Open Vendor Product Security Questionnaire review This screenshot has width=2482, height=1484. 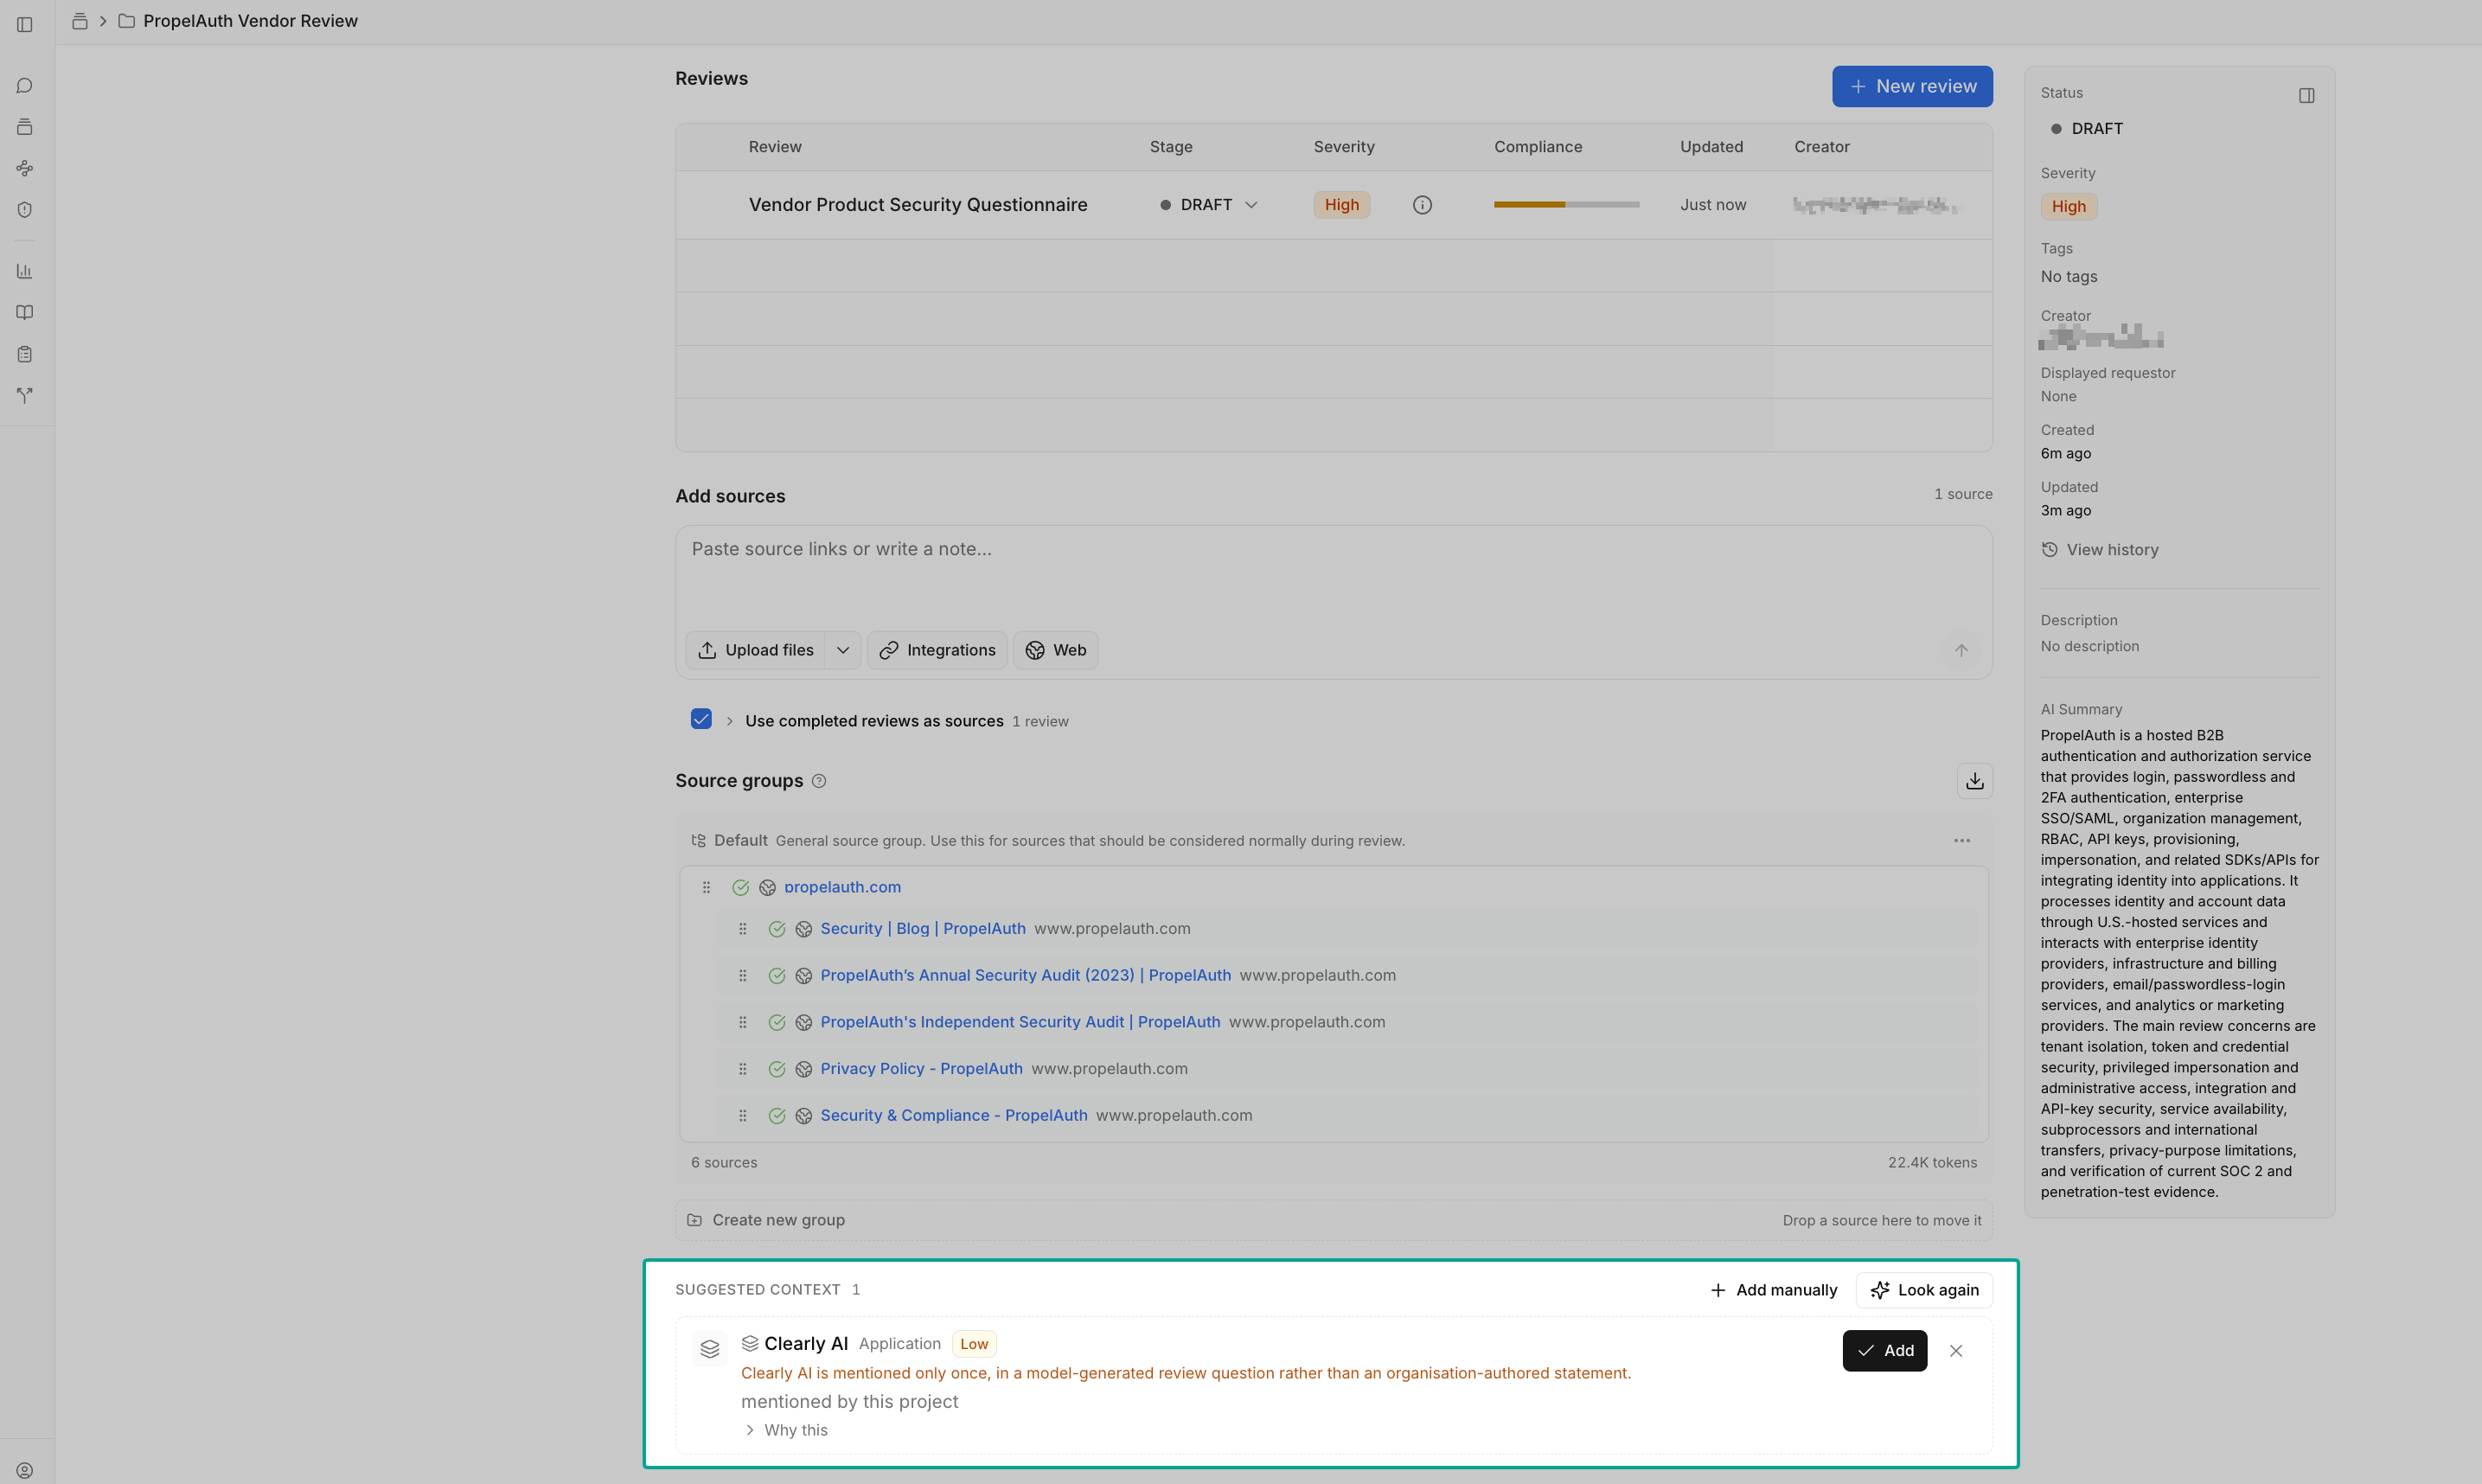click(x=917, y=205)
